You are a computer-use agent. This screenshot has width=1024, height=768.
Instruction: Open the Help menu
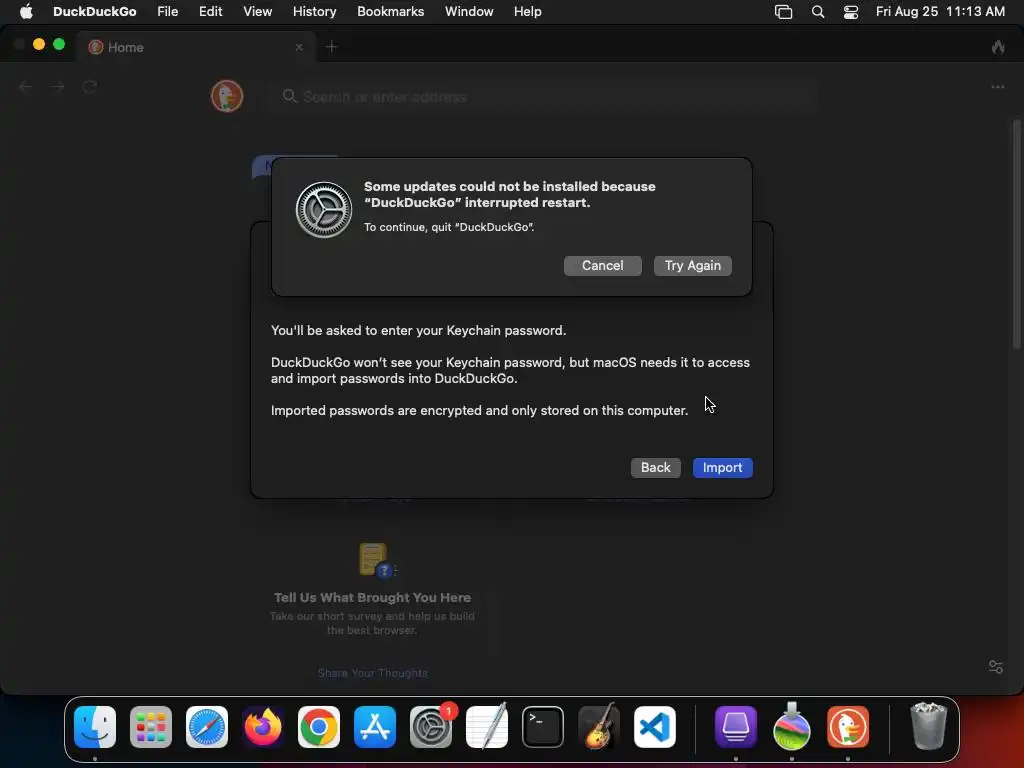[527, 12]
